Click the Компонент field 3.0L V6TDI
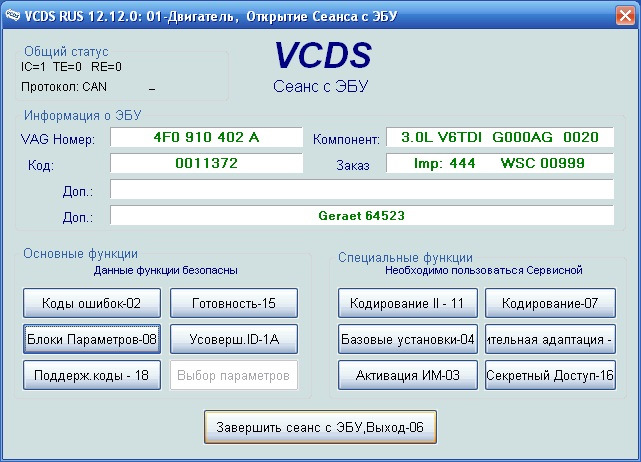 point(500,137)
